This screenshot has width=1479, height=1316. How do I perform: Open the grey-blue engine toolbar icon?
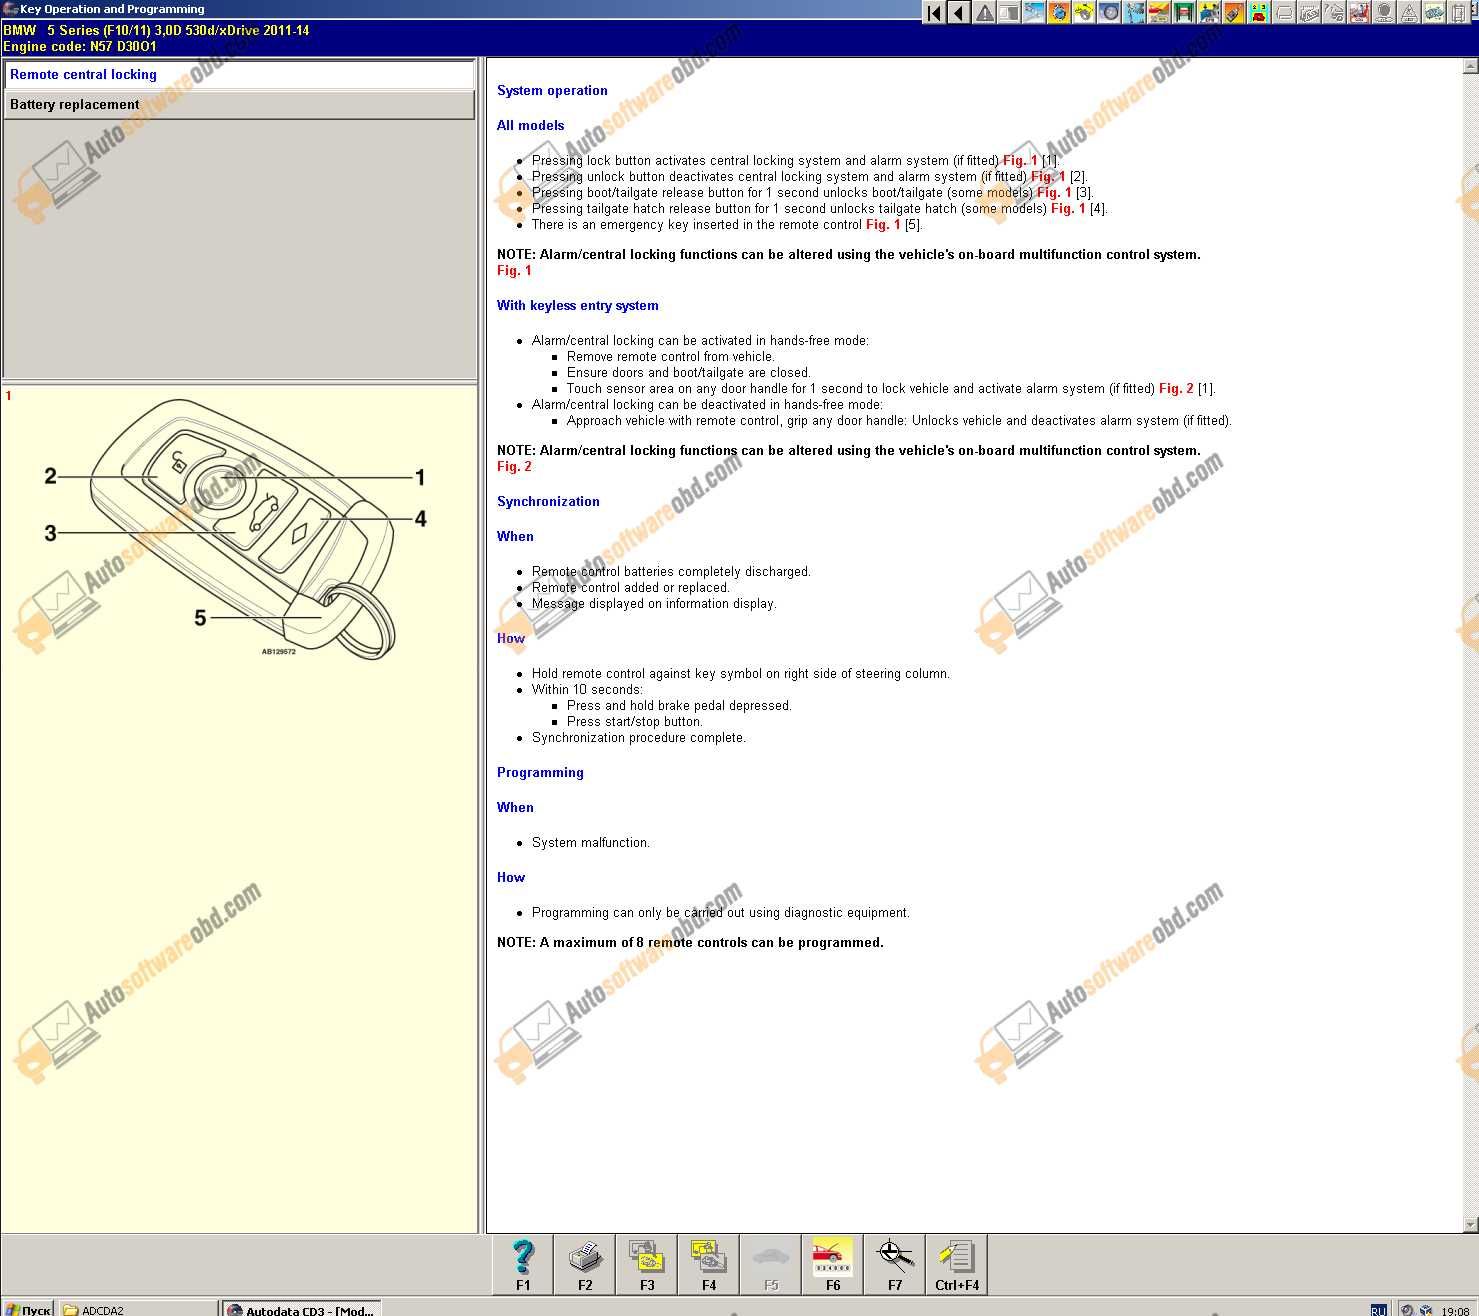click(x=1433, y=12)
